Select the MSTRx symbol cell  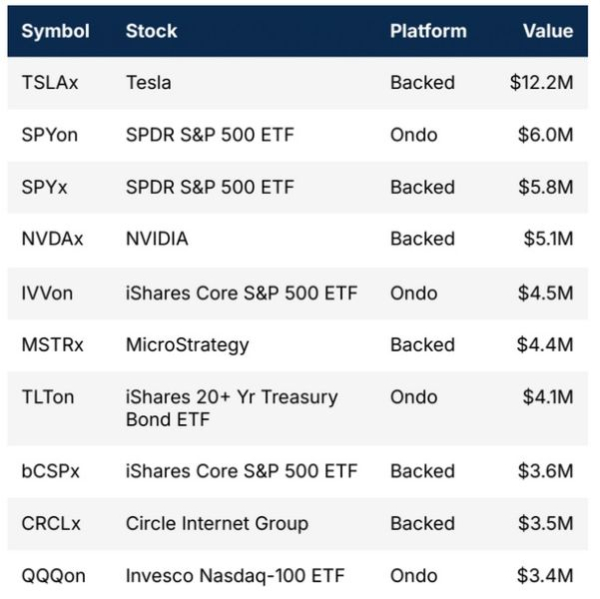coord(52,345)
